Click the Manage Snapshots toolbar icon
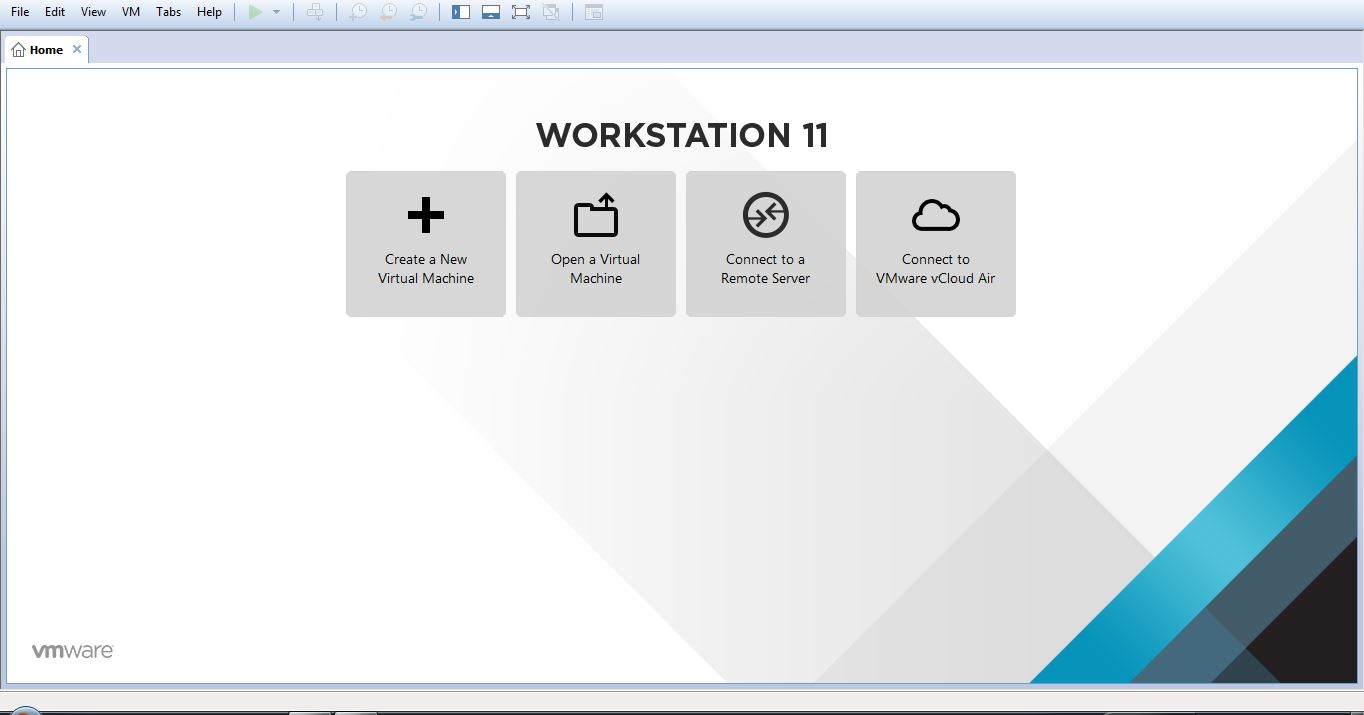1364x715 pixels. (418, 12)
